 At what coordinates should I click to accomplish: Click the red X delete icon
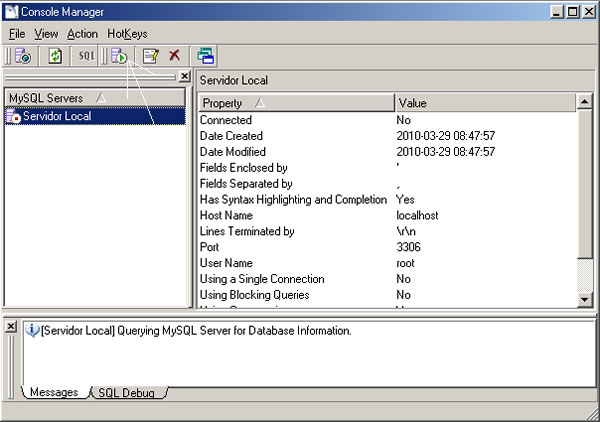pos(174,55)
